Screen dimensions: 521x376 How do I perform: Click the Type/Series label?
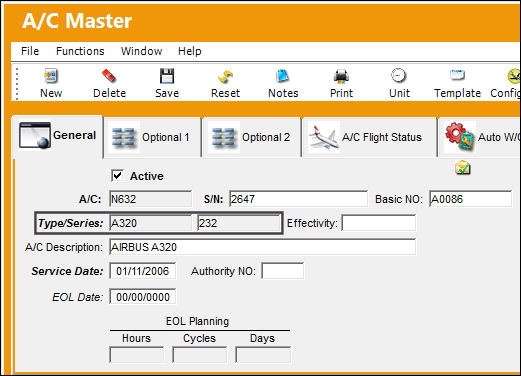[x=70, y=223]
